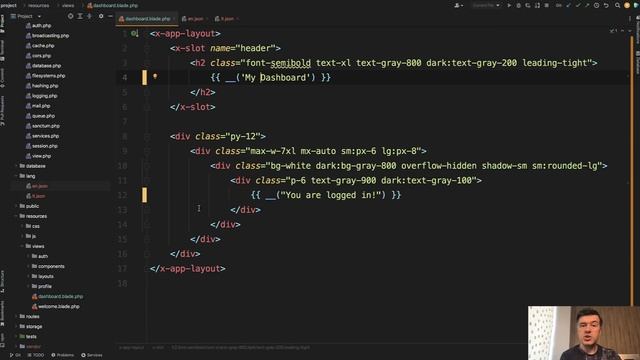640x360 pixels.
Task: Open Git tool window at bottom
Action: (15, 355)
